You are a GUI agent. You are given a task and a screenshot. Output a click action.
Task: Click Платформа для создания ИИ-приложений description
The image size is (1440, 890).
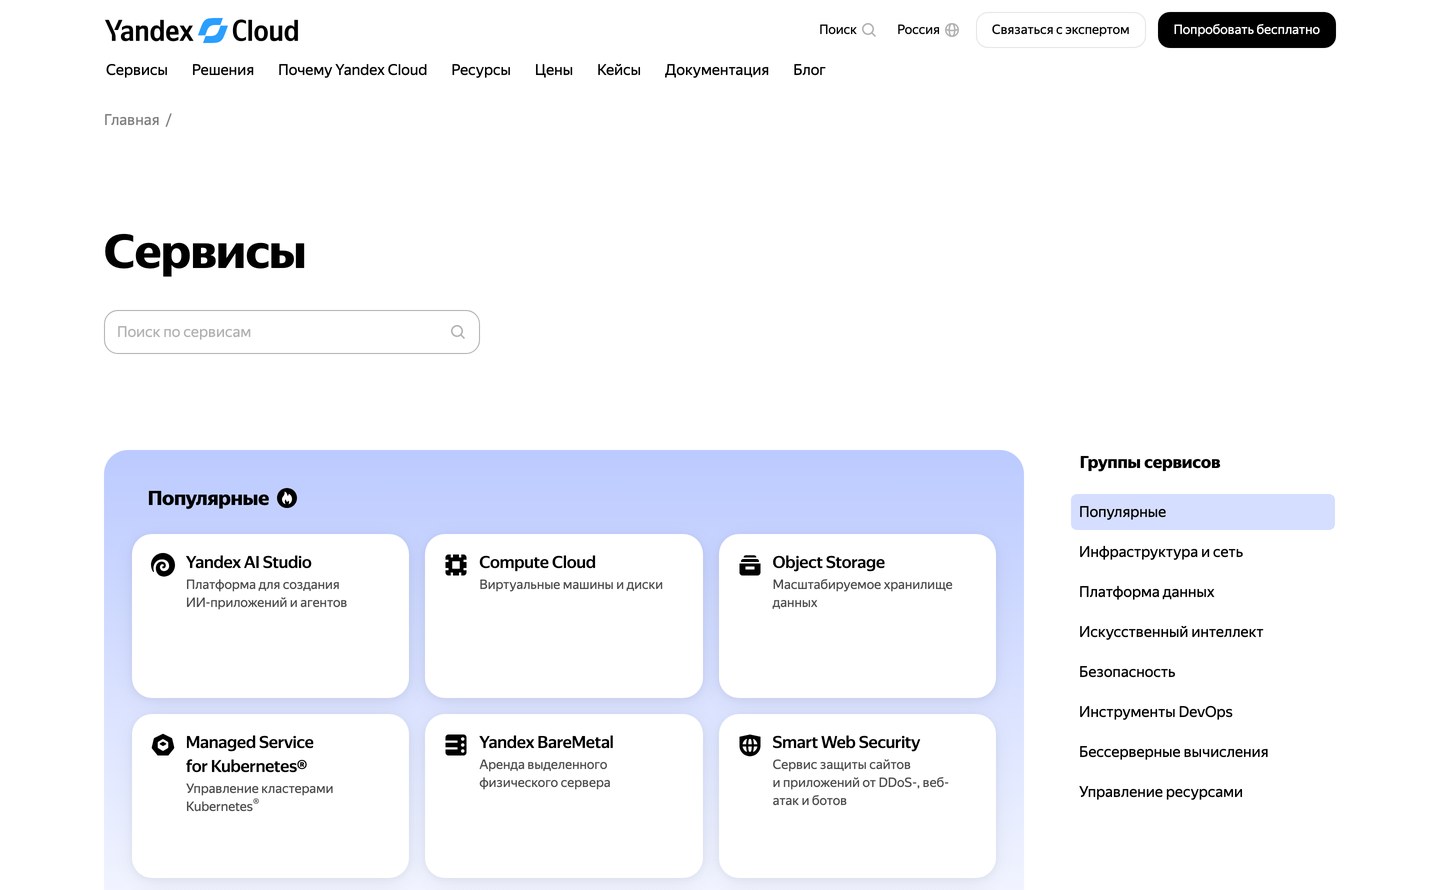(x=266, y=594)
